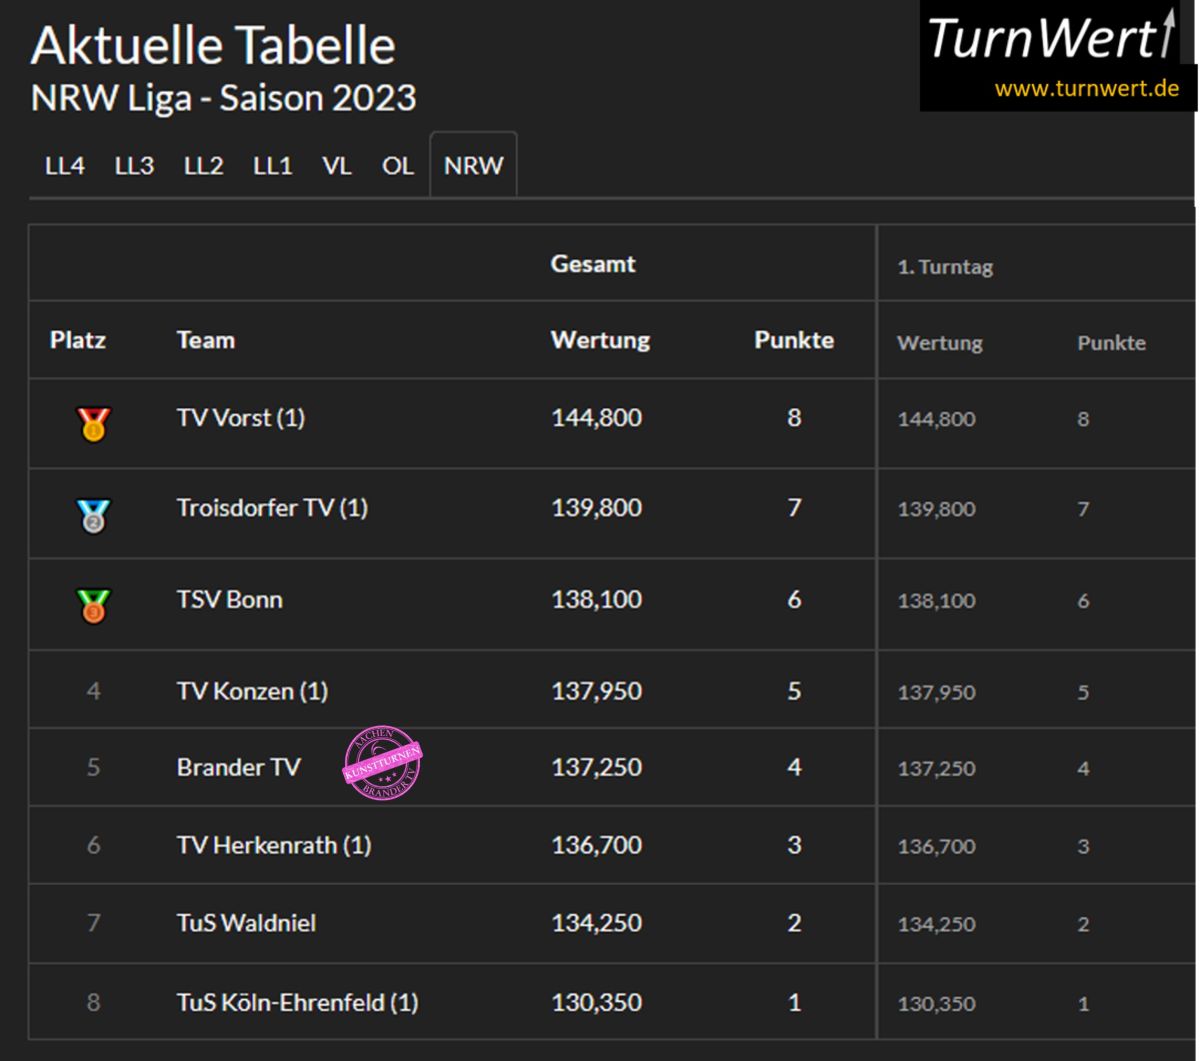The height and width of the screenshot is (1061, 1200).
Task: Open the Troisdorfer TV (1) team entry
Action: (x=272, y=508)
